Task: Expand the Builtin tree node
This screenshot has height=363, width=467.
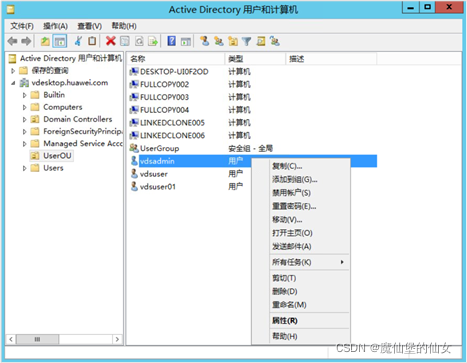Action: point(24,95)
